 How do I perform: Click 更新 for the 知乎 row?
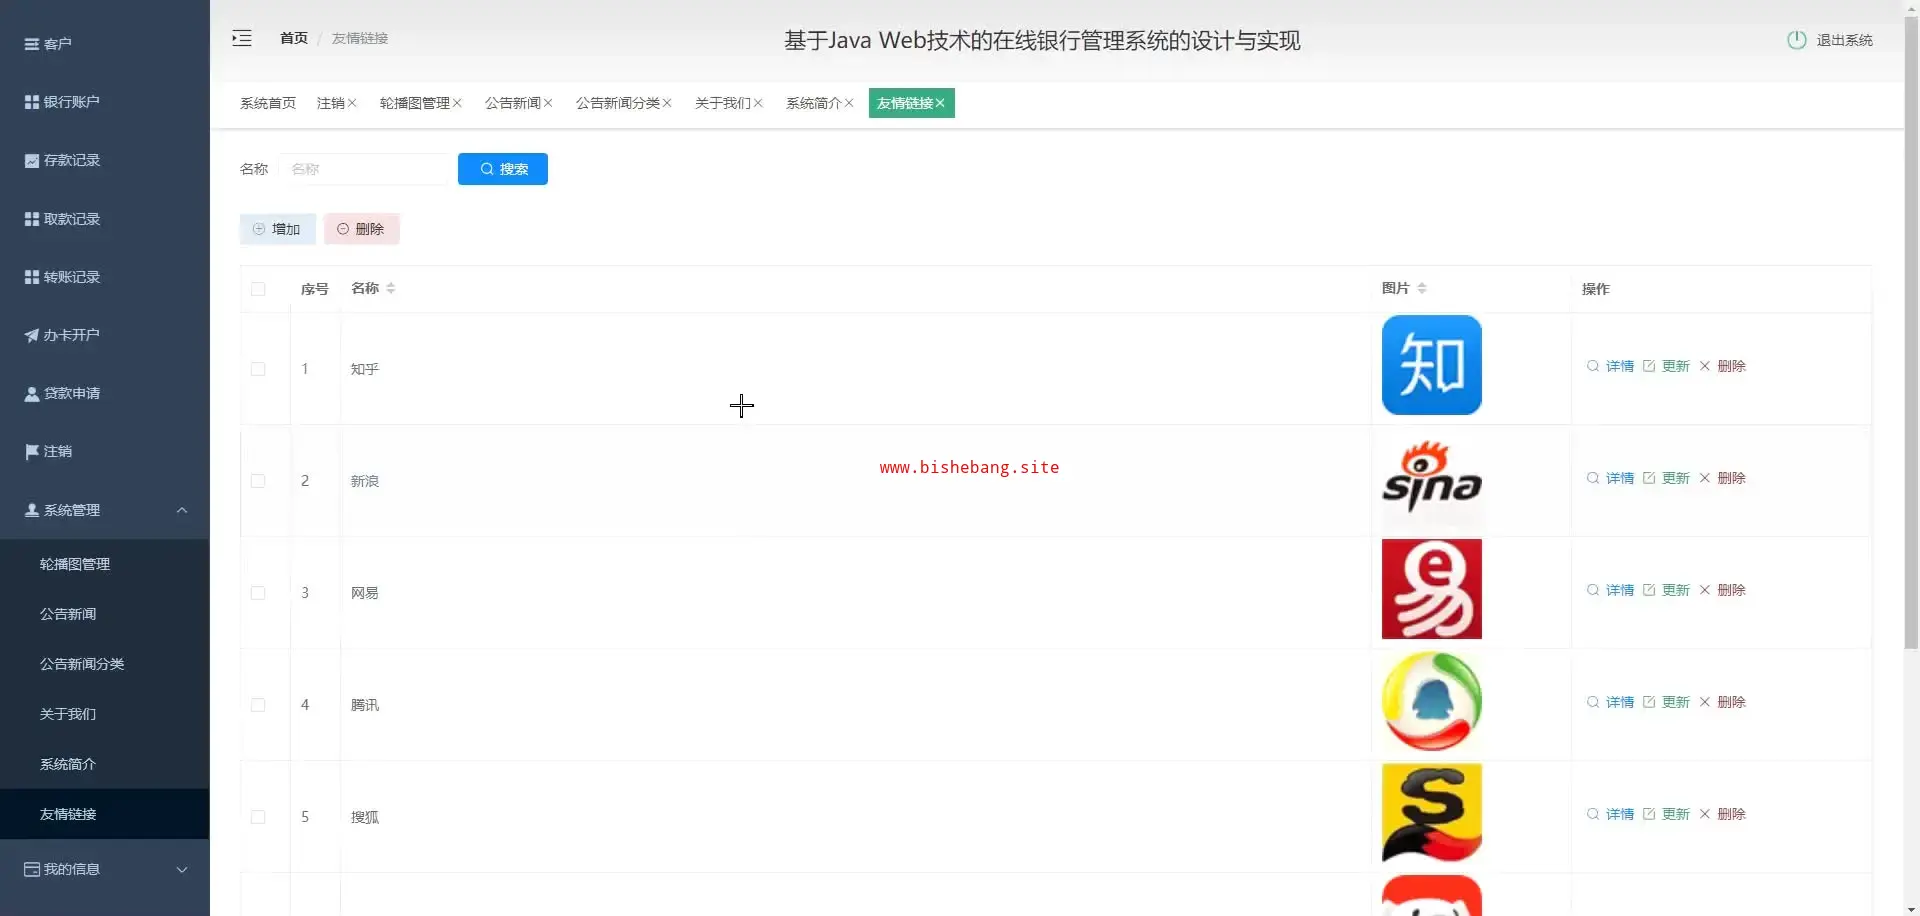coord(1666,366)
